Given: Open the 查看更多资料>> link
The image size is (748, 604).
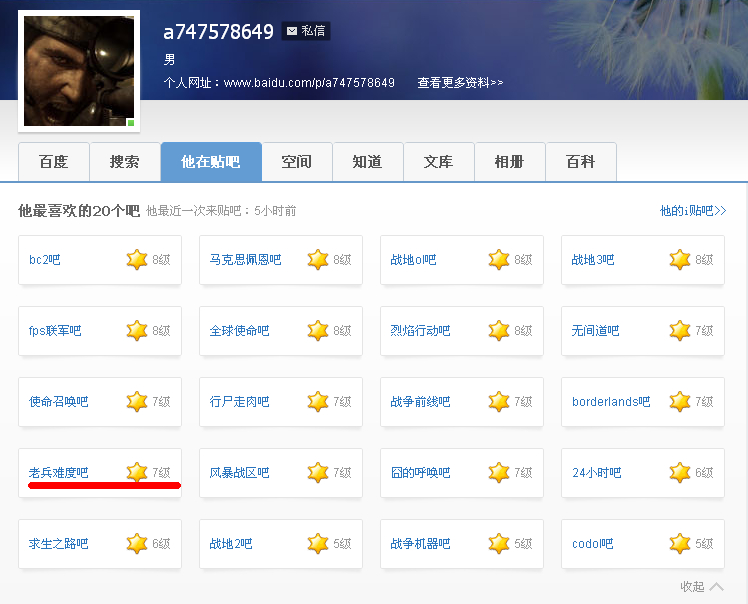Looking at the screenshot, I should [x=460, y=83].
